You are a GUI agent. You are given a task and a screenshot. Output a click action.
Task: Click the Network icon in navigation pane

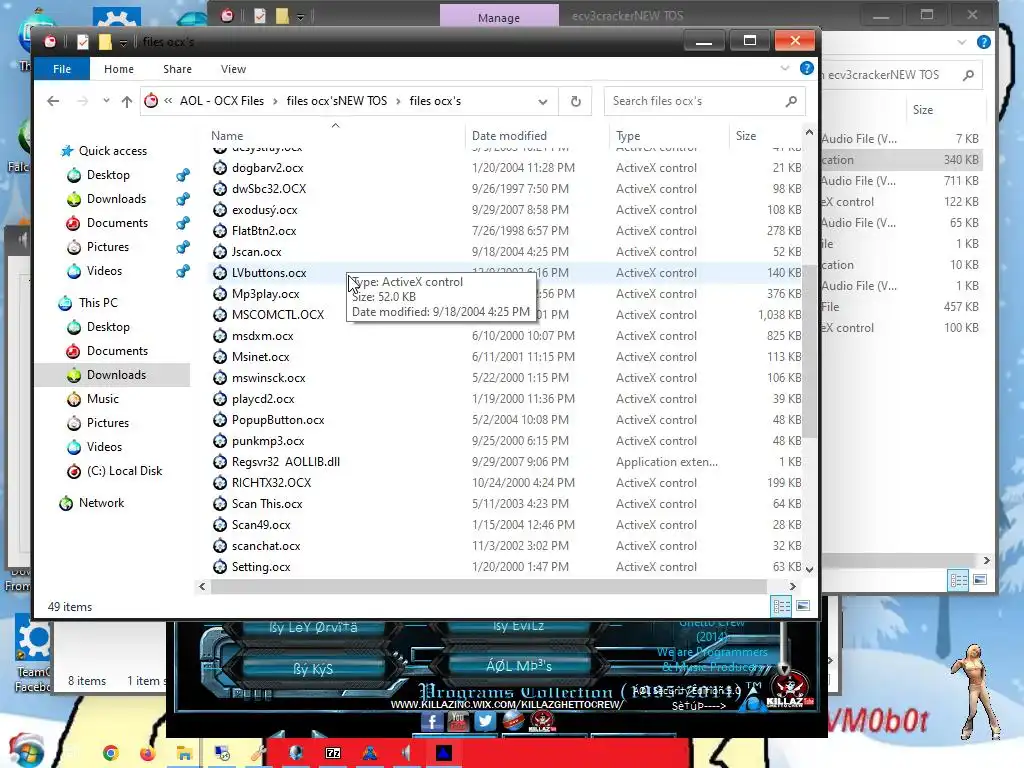[x=66, y=503]
